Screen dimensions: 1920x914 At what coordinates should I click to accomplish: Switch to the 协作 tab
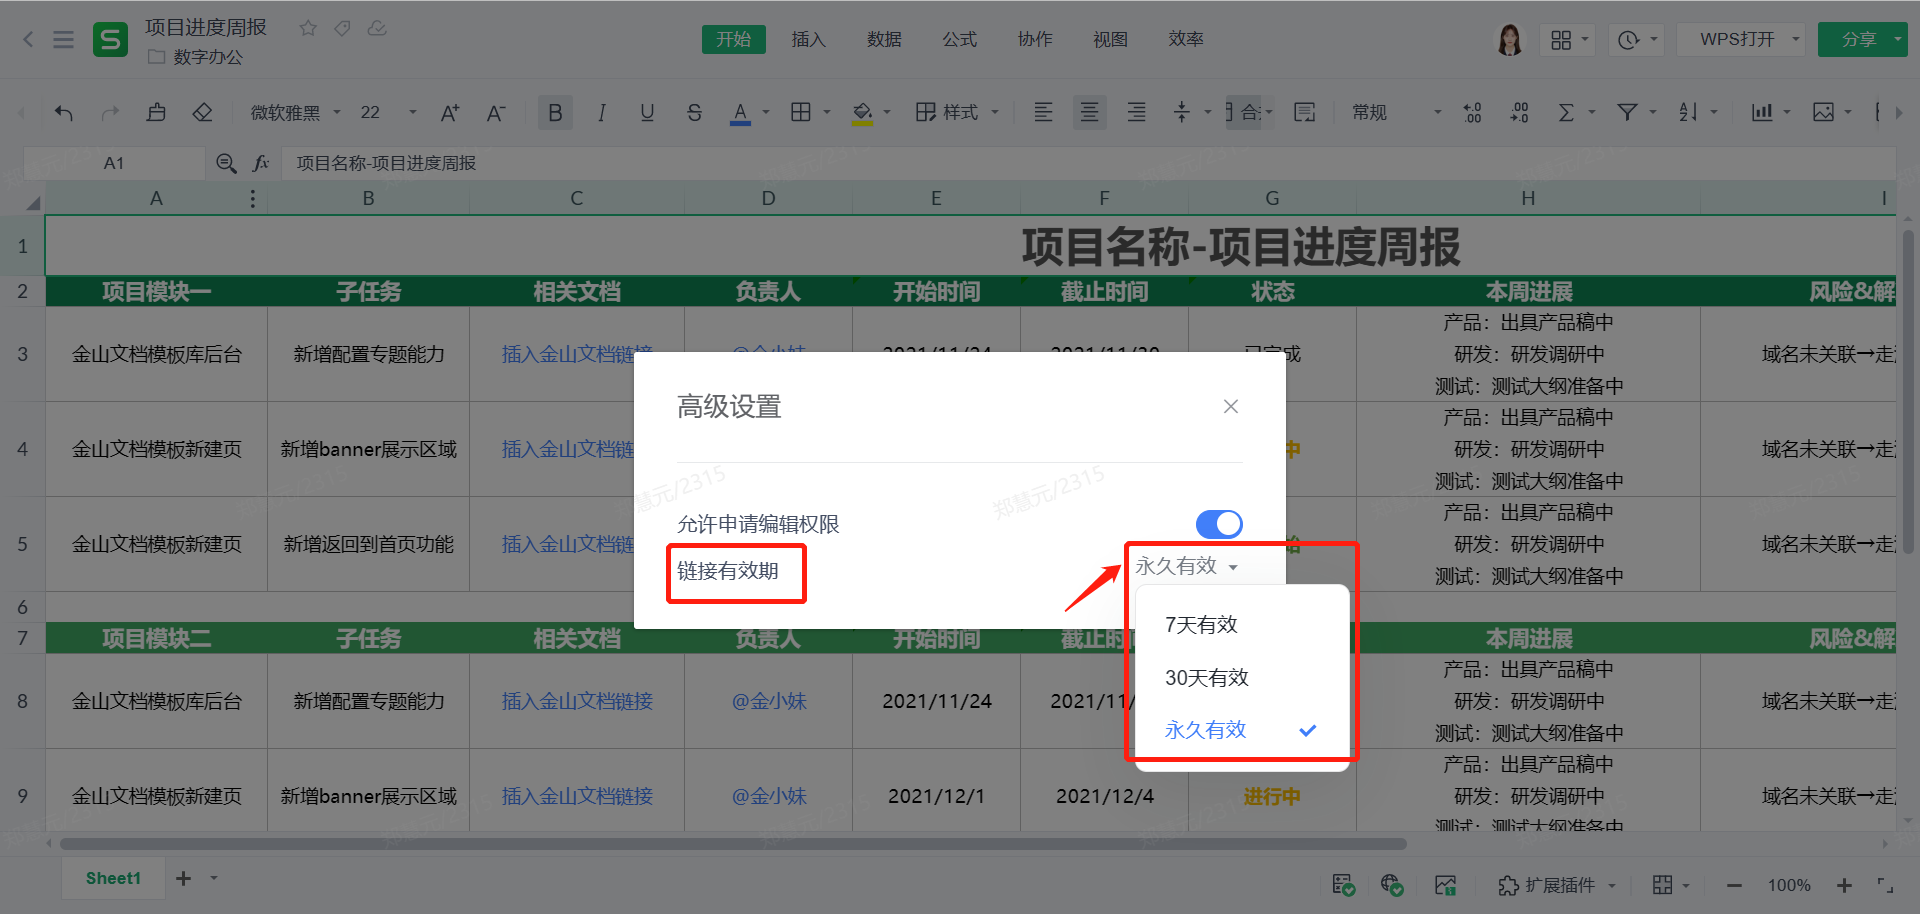point(1035,39)
